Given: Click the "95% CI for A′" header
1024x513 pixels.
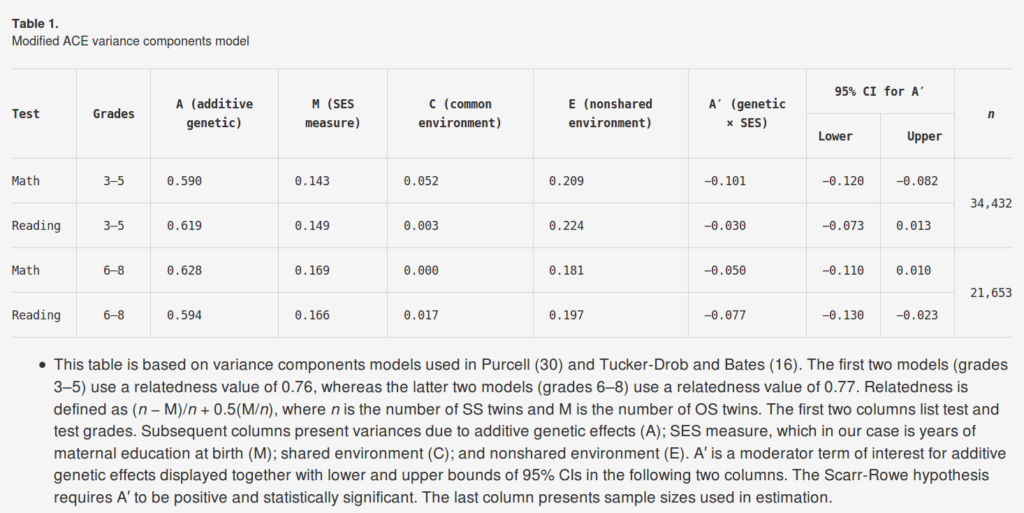Looking at the screenshot, I should [x=879, y=91].
